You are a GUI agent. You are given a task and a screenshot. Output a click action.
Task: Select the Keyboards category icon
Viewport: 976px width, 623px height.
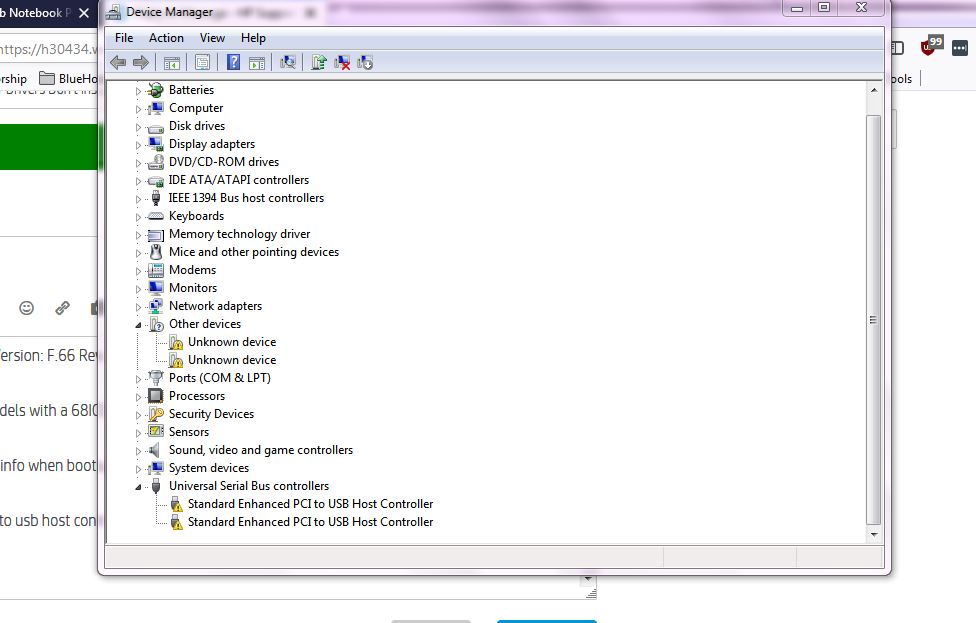coord(156,216)
